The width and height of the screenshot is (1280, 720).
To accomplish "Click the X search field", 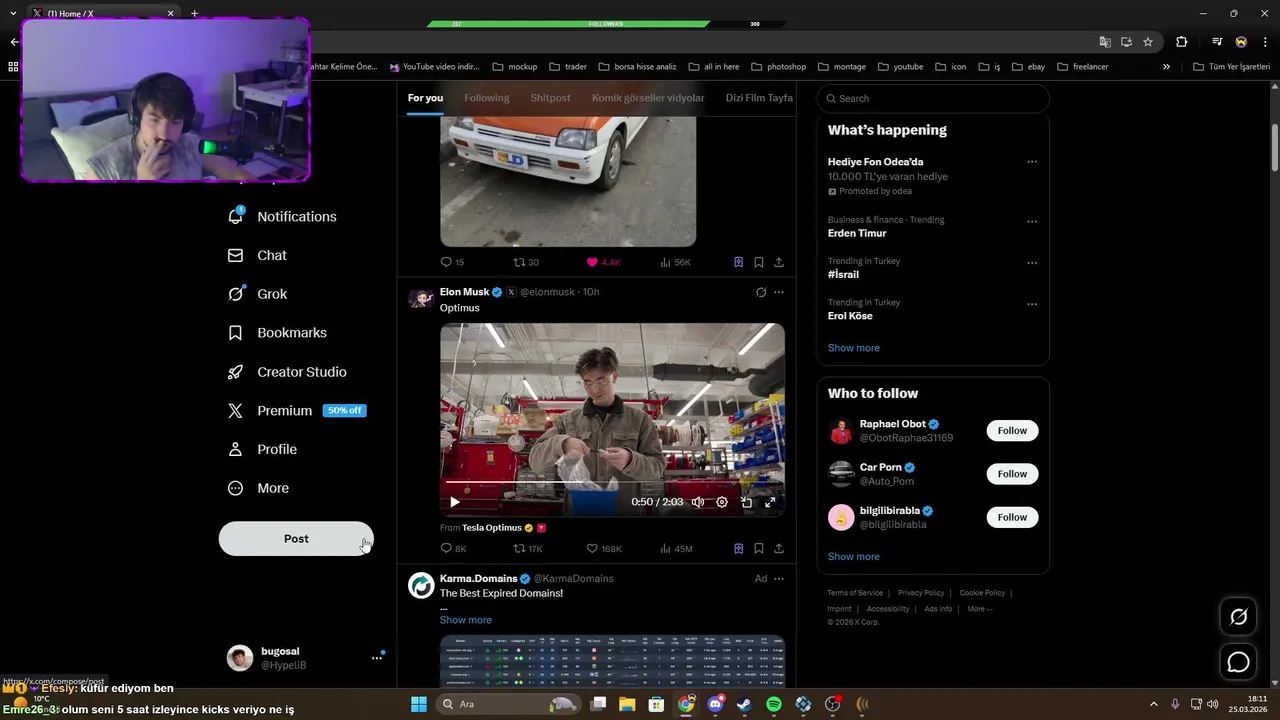I will (933, 98).
